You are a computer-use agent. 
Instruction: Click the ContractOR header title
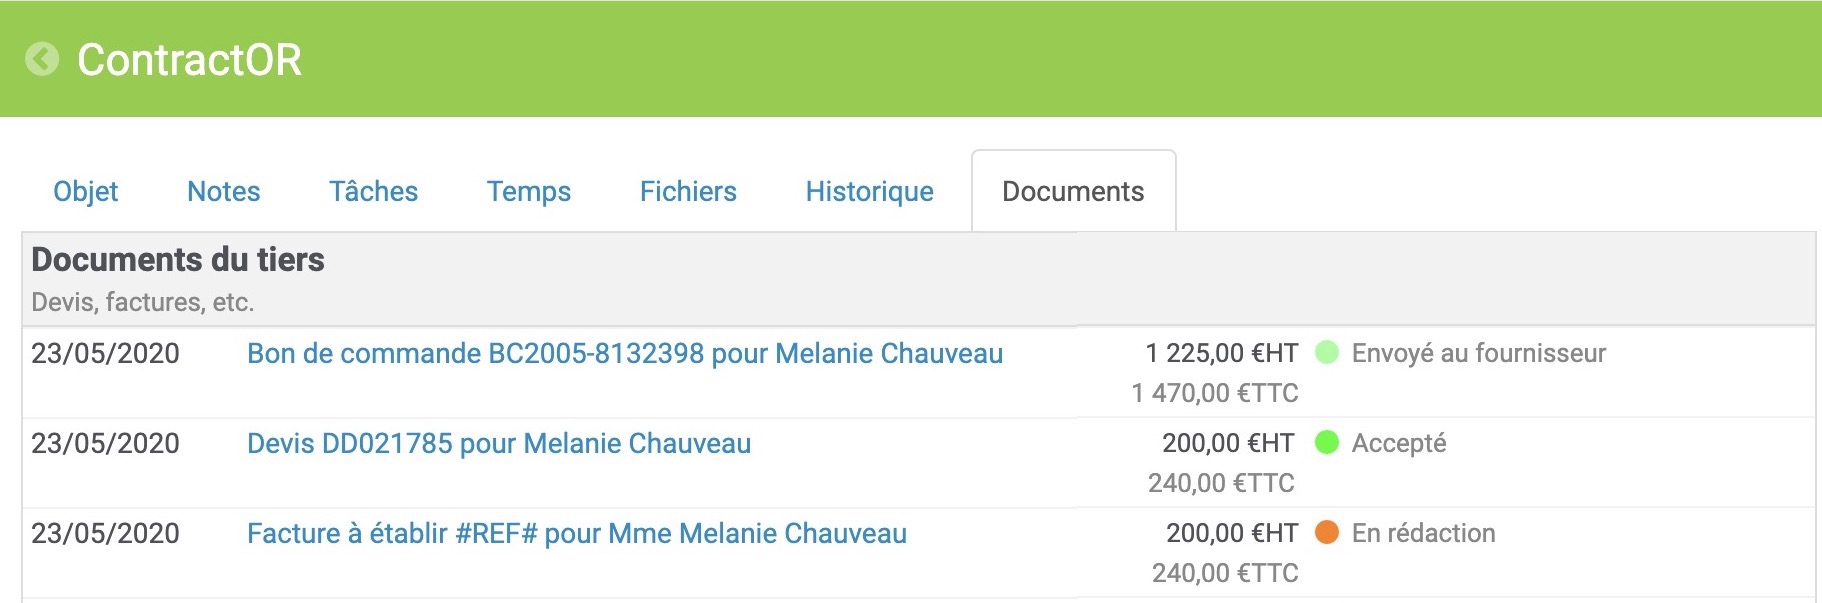click(x=189, y=59)
